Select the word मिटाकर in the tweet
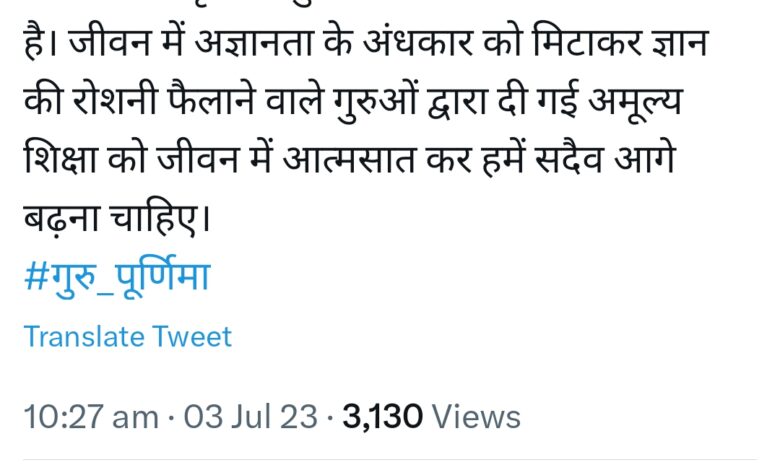 pos(586,42)
